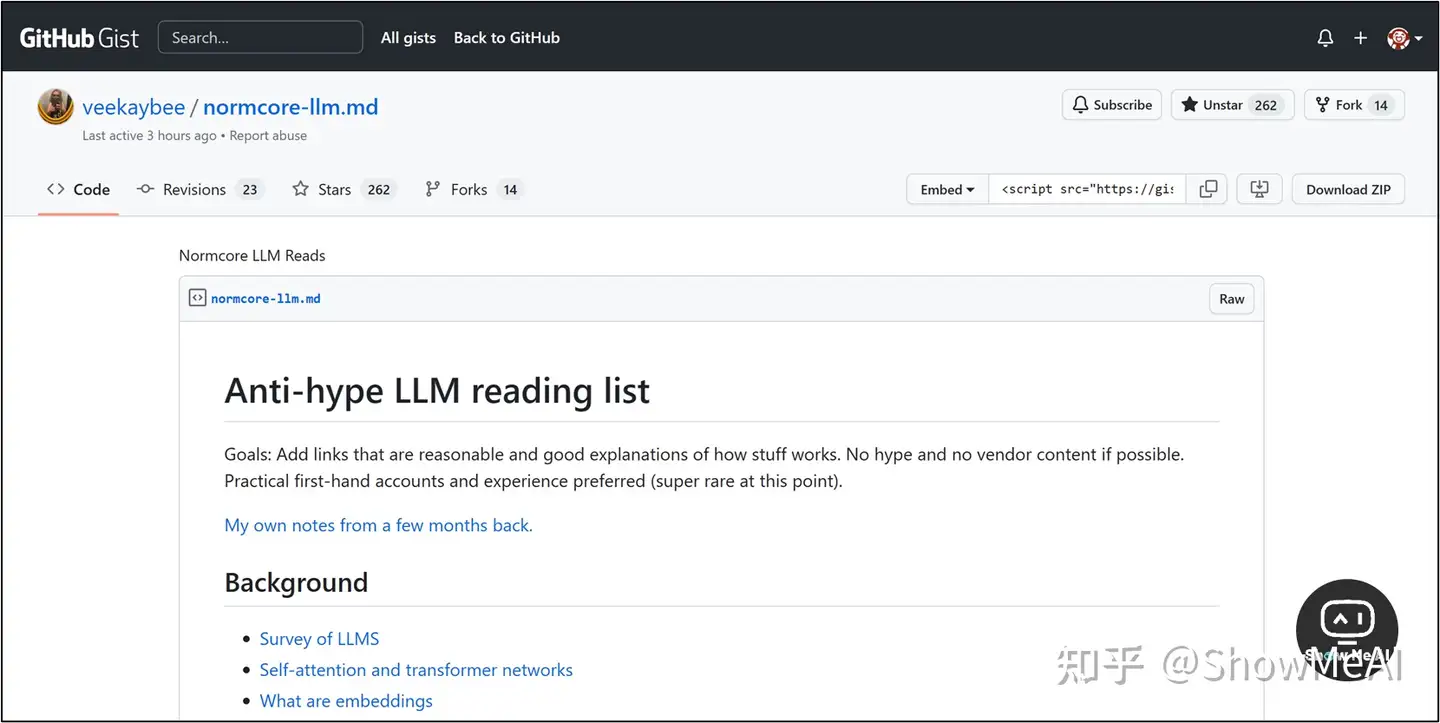Open Self-attention and transformer networks link
This screenshot has height=723, width=1440.
click(416, 670)
